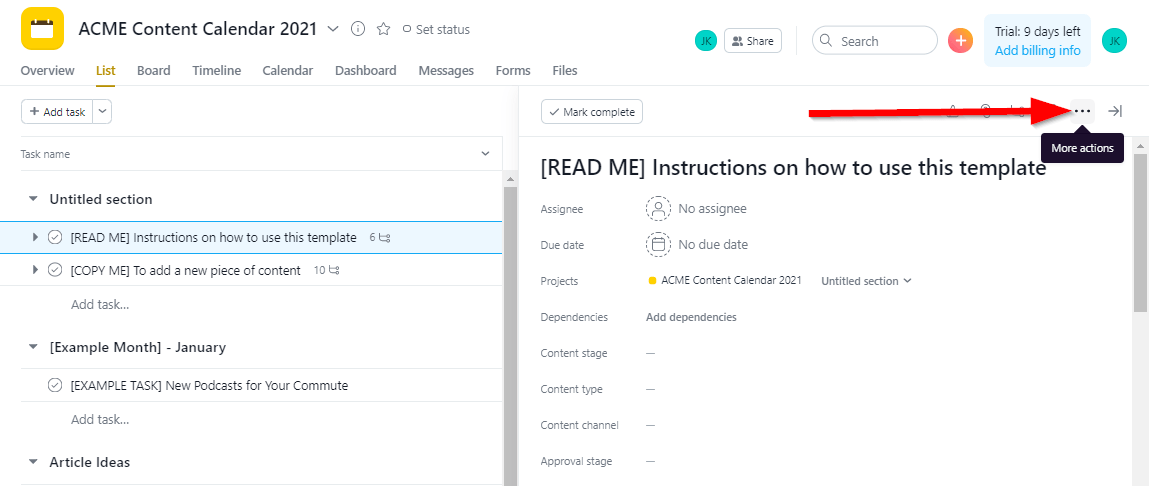Click the yellow project color dot
The height and width of the screenshot is (486, 1149).
tap(652, 281)
